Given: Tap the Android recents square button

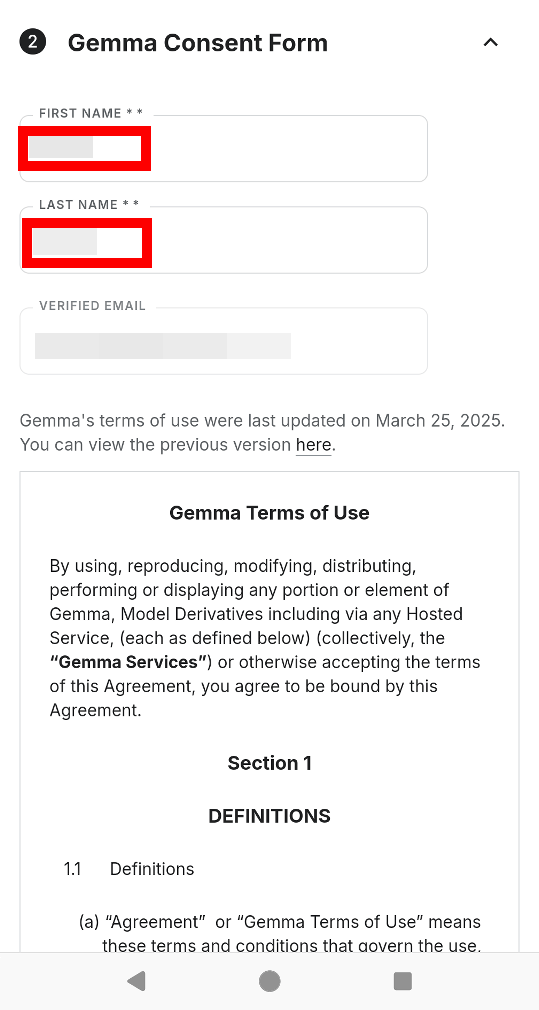Looking at the screenshot, I should click(402, 981).
